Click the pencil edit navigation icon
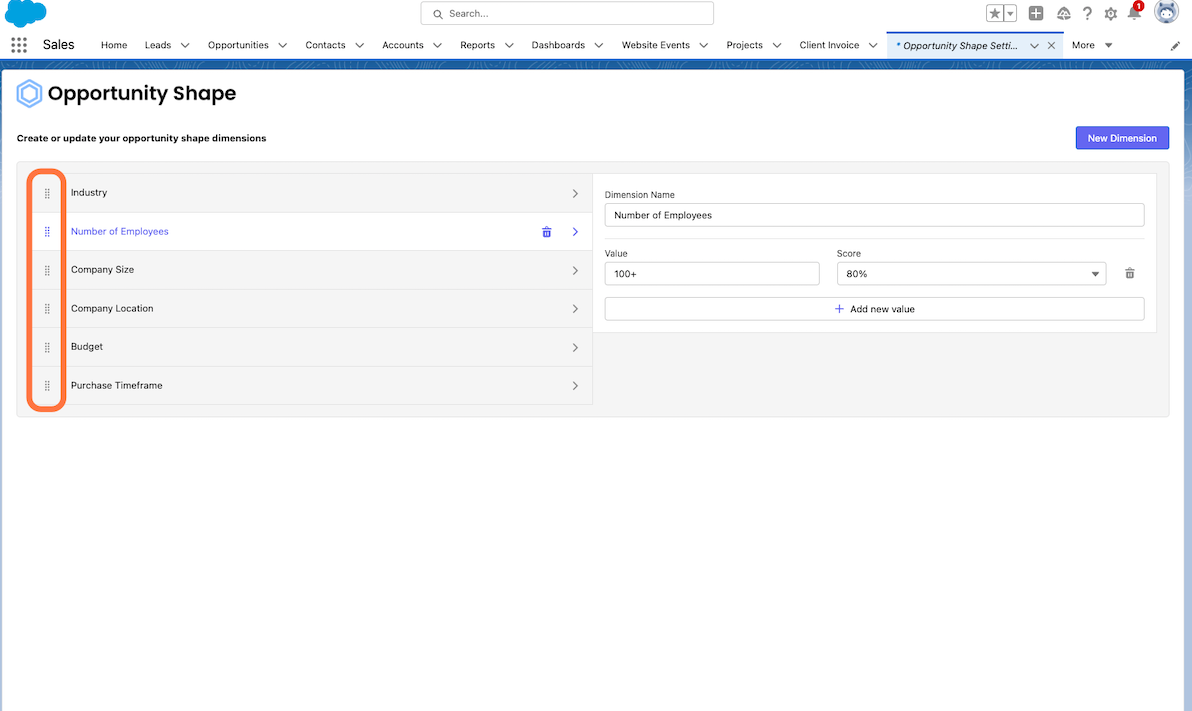This screenshot has height=711, width=1192. [x=1175, y=46]
